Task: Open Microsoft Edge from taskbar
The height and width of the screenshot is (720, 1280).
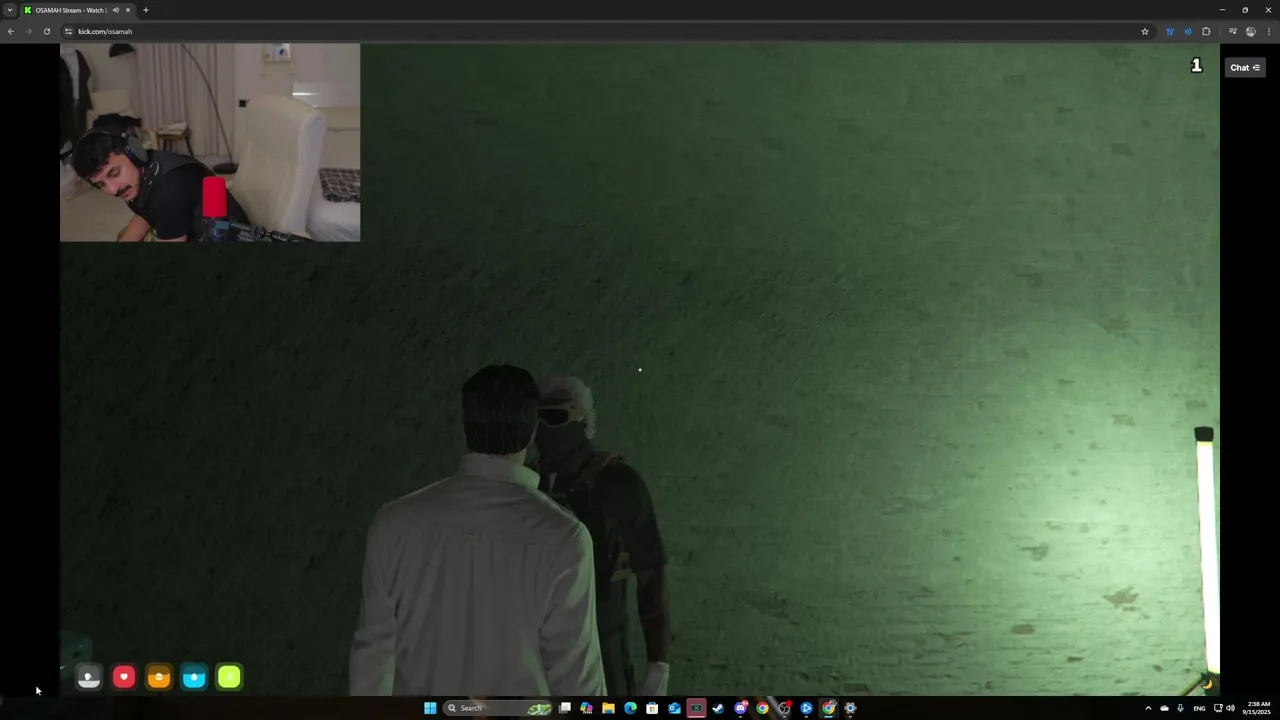Action: click(630, 708)
